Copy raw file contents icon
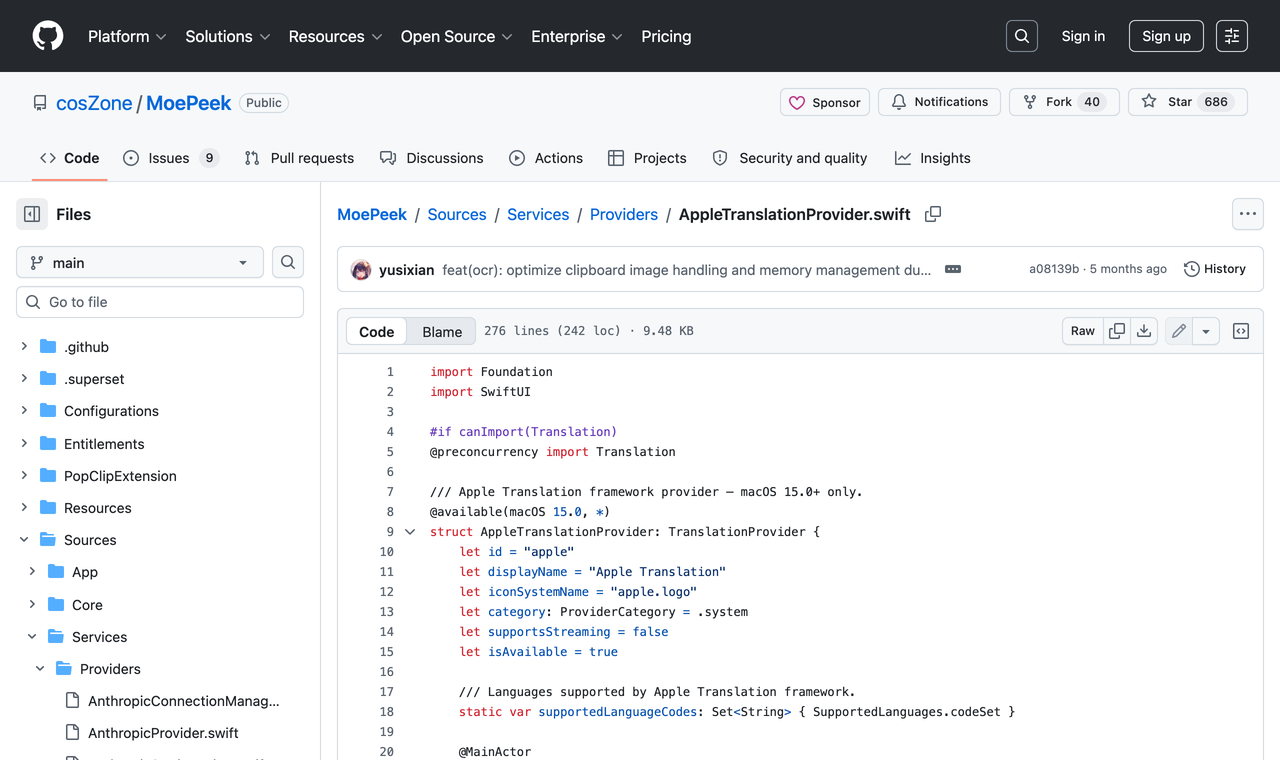Screen dimensions: 1280x760 pos(1117,331)
